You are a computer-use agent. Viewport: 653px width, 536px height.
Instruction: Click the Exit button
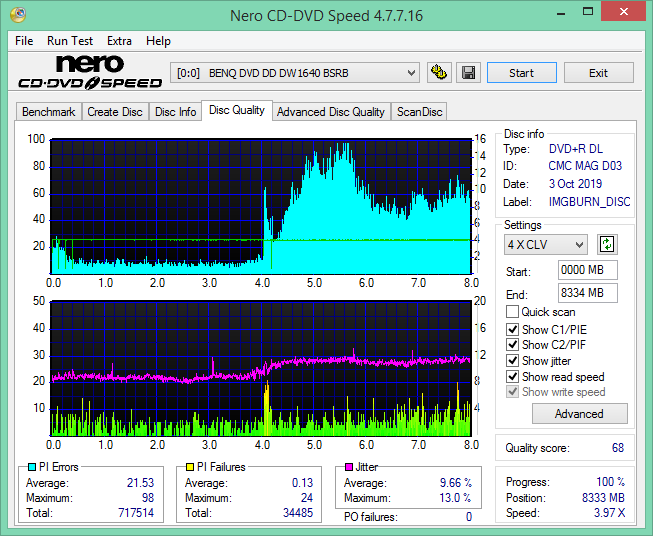pyautogui.click(x=598, y=73)
